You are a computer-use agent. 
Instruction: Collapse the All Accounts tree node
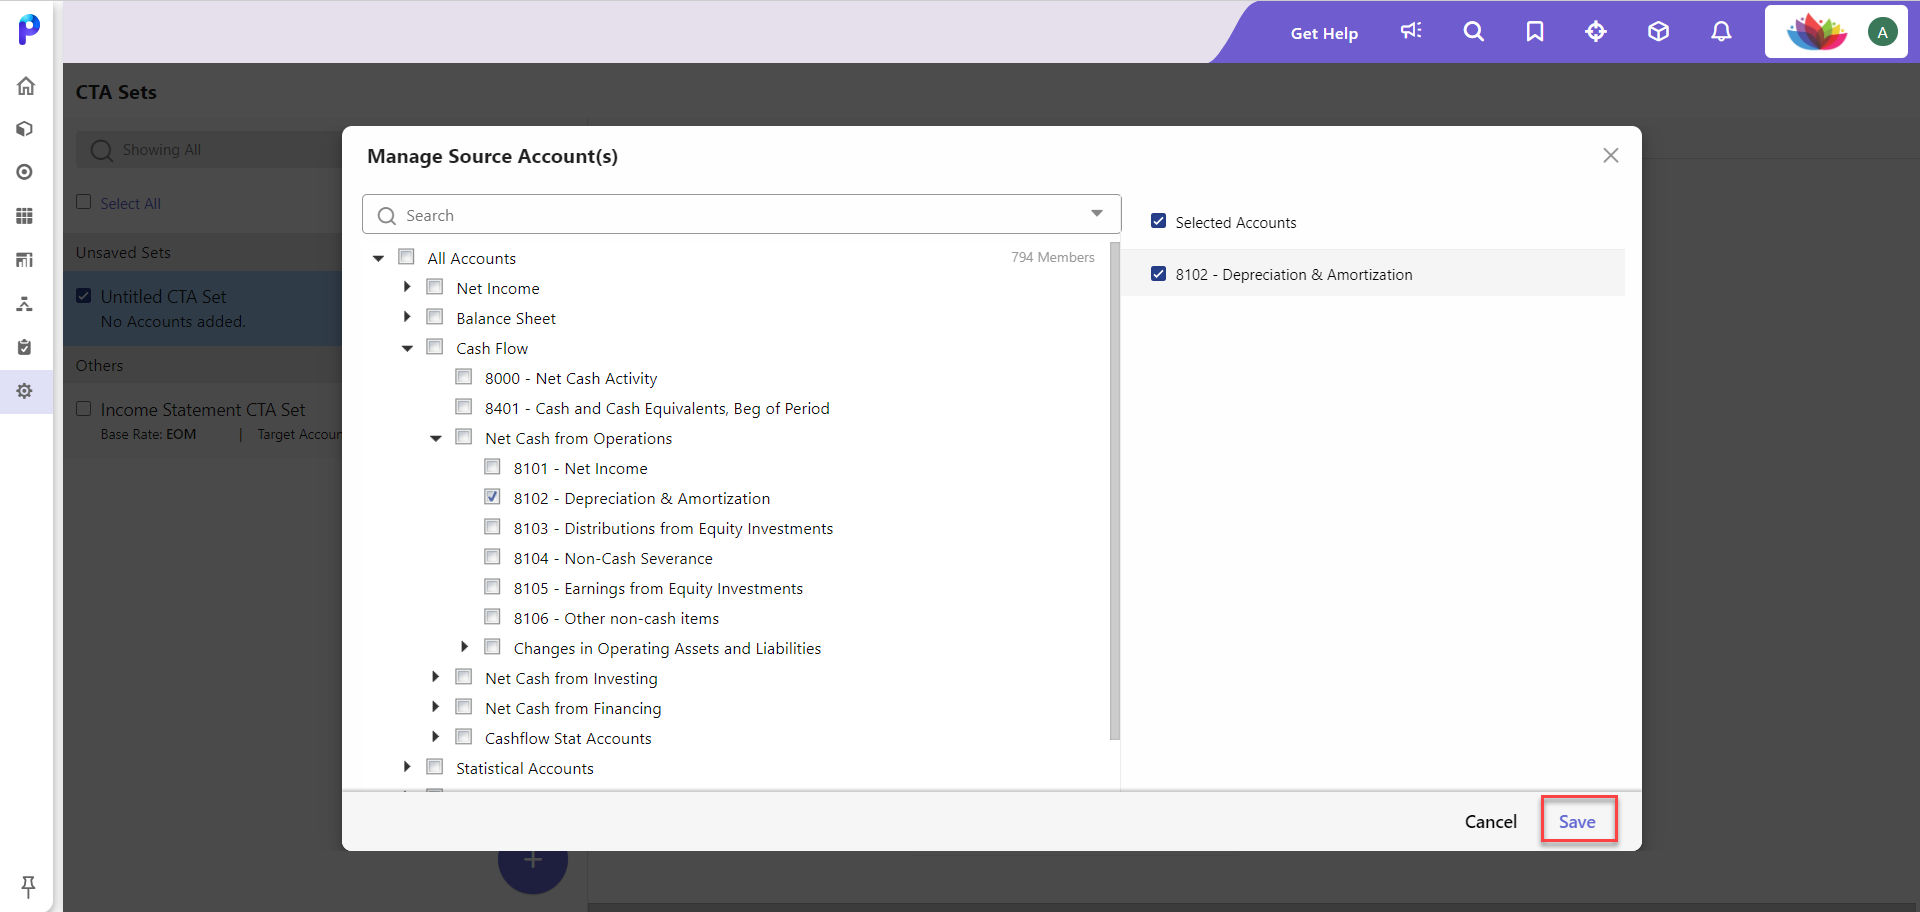click(x=378, y=258)
